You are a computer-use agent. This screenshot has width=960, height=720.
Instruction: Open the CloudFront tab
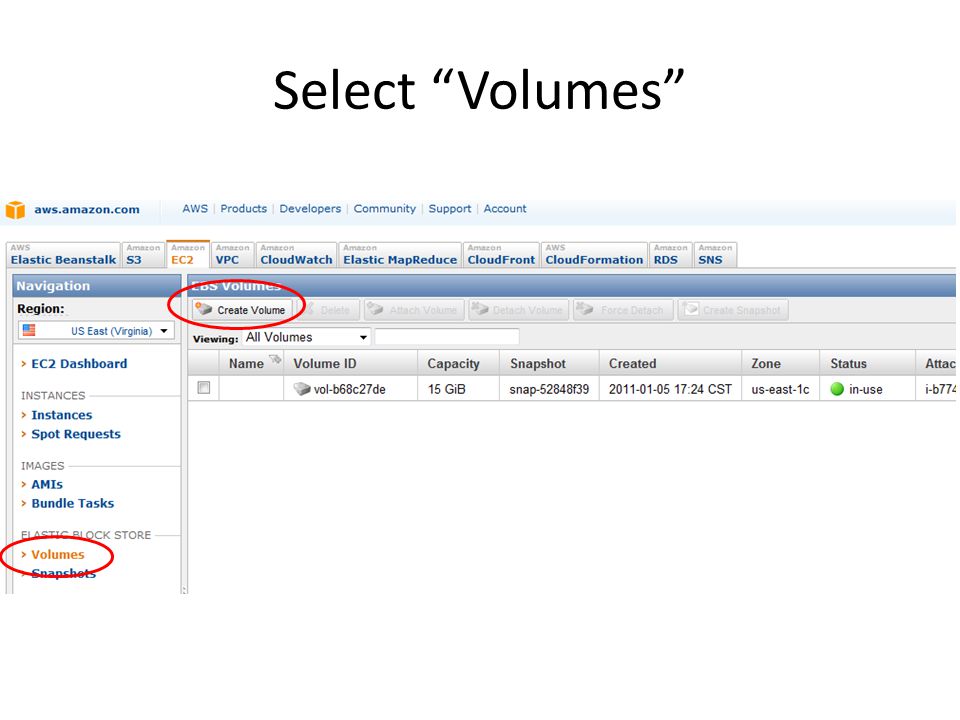(x=501, y=255)
